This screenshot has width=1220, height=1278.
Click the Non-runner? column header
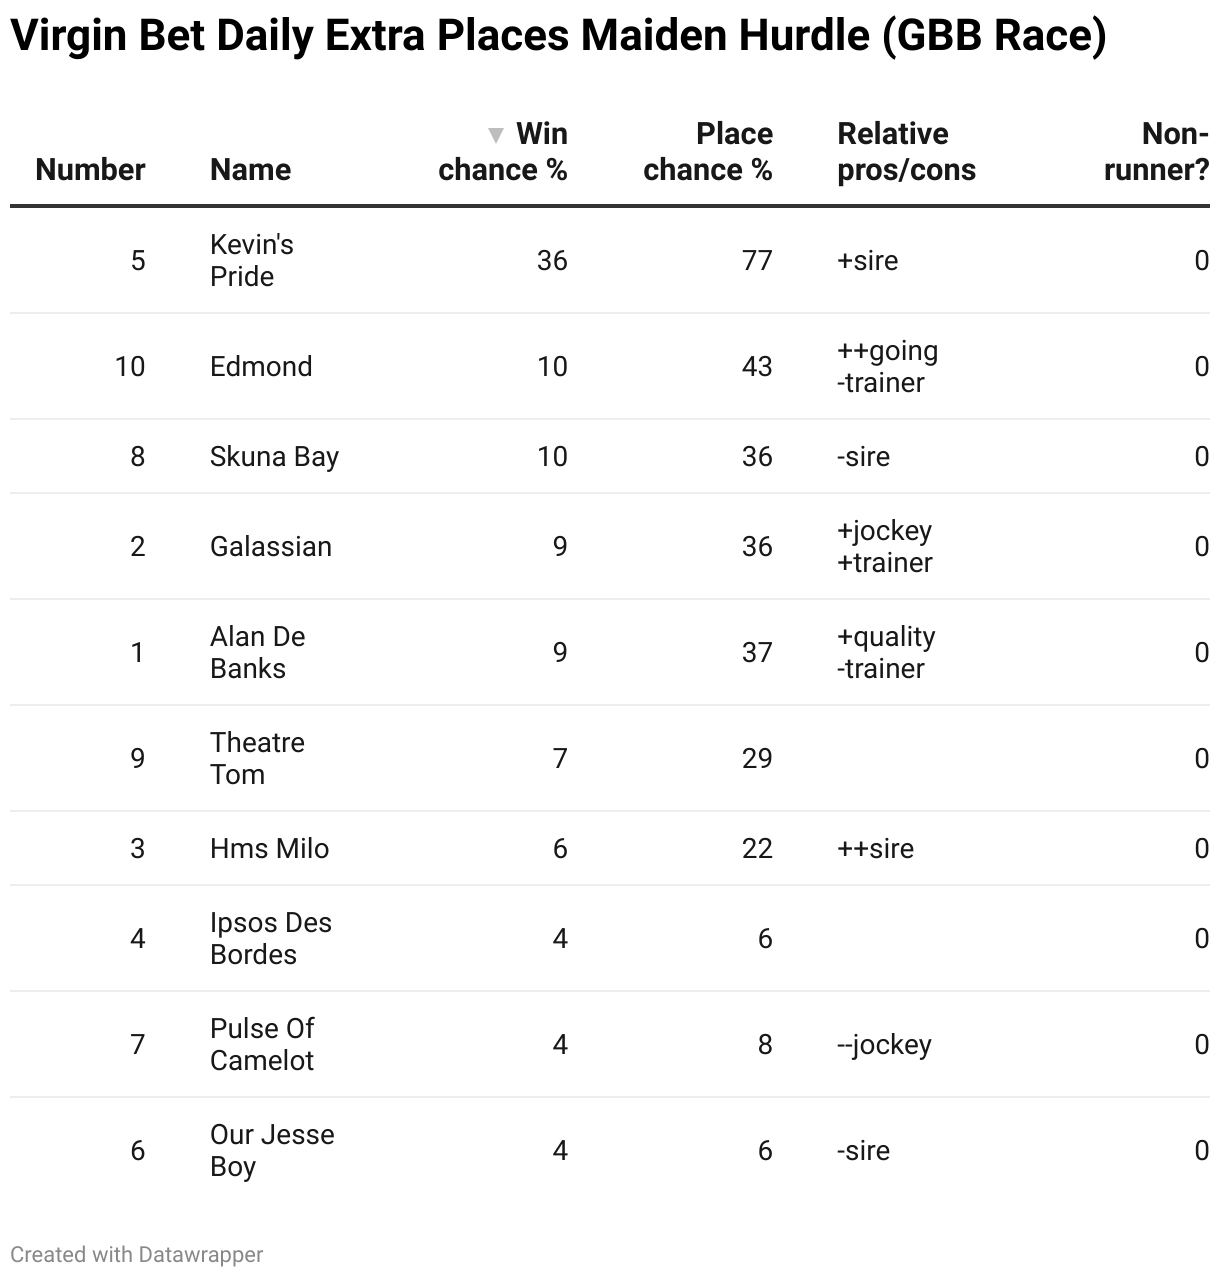1156,152
